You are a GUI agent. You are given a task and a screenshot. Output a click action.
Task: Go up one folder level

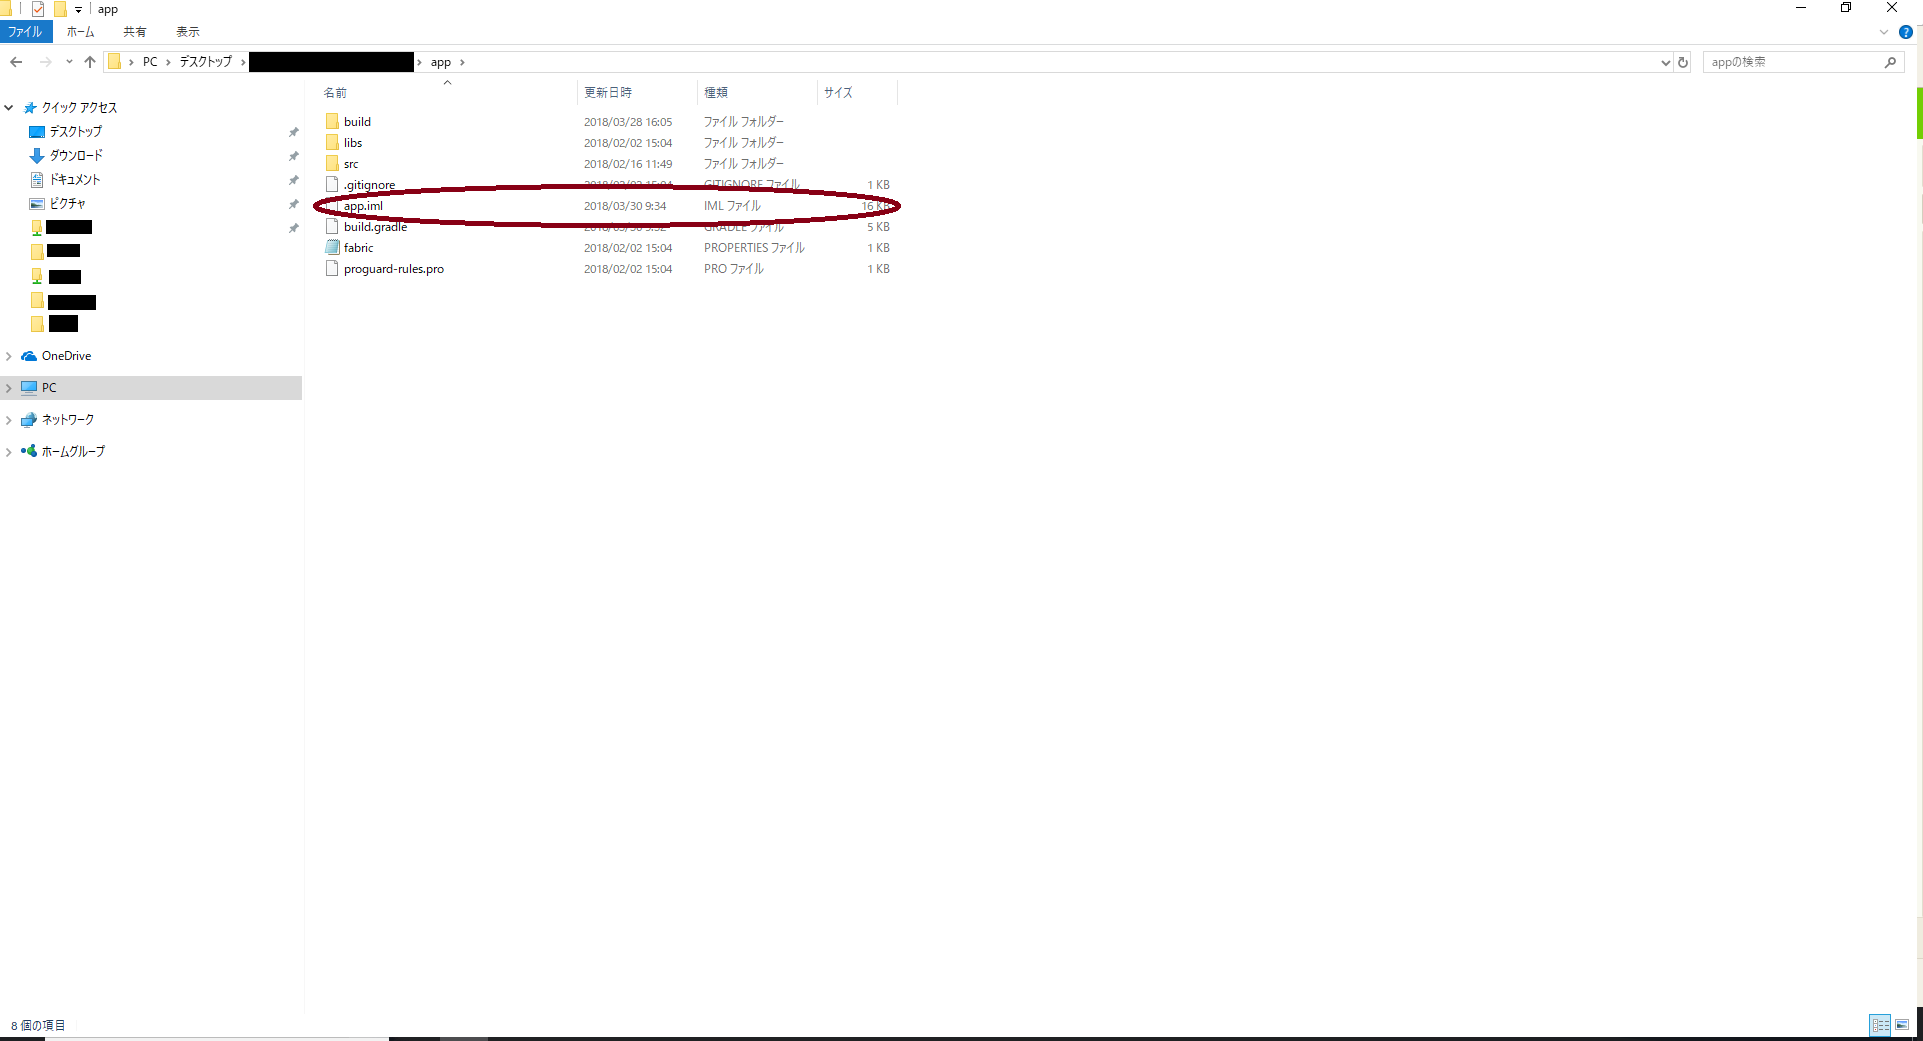tap(90, 62)
